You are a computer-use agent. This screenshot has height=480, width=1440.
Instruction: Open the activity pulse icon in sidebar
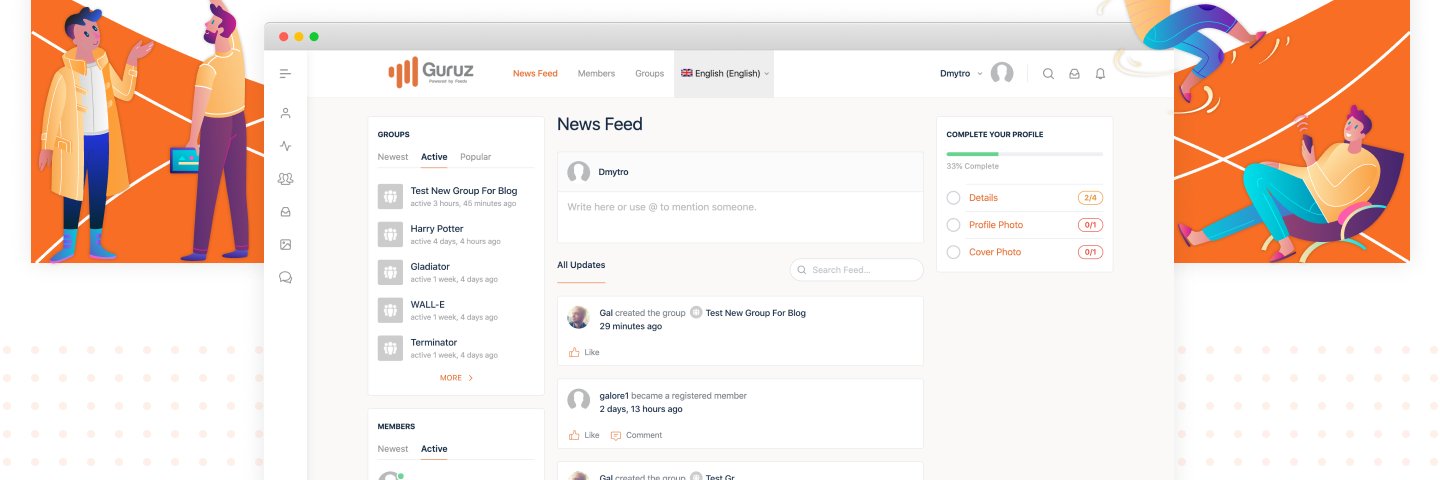coord(285,146)
